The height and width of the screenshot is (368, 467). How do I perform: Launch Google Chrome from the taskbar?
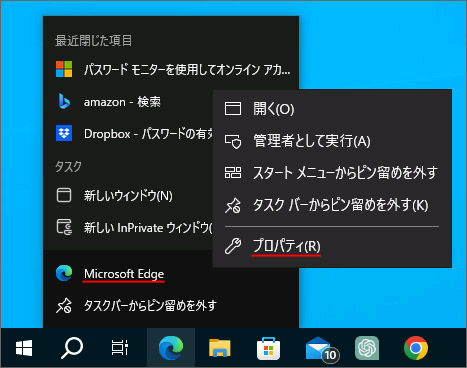[x=416, y=348]
